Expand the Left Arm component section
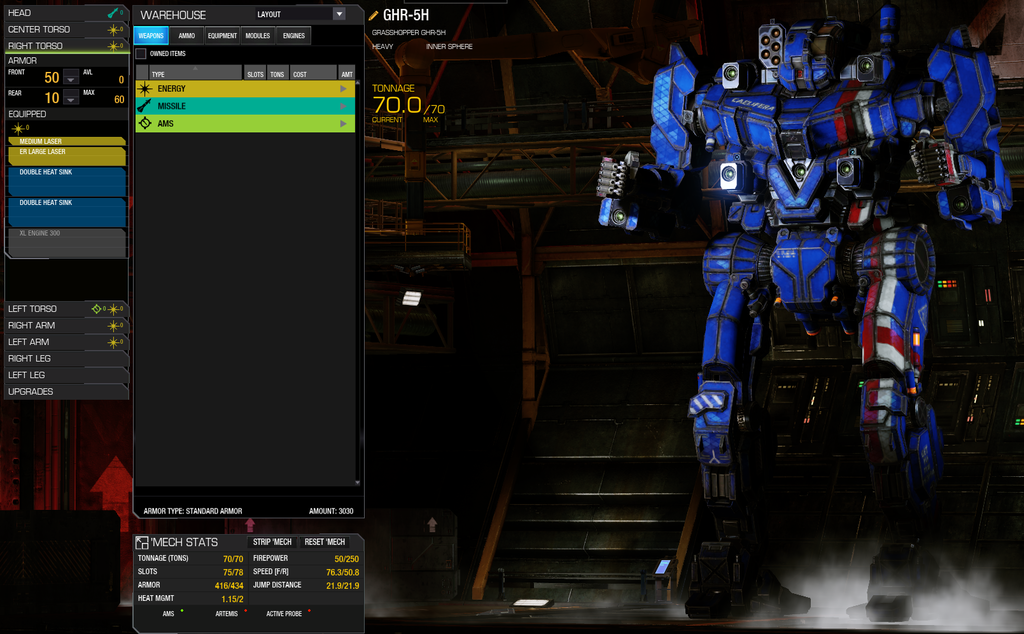This screenshot has width=1024, height=634. 65,342
